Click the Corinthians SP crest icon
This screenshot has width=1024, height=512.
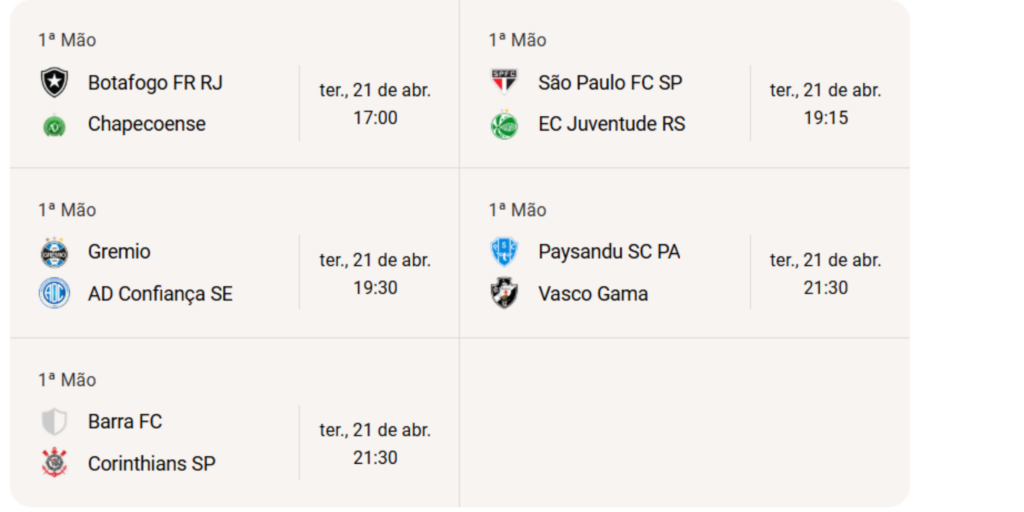(x=54, y=463)
